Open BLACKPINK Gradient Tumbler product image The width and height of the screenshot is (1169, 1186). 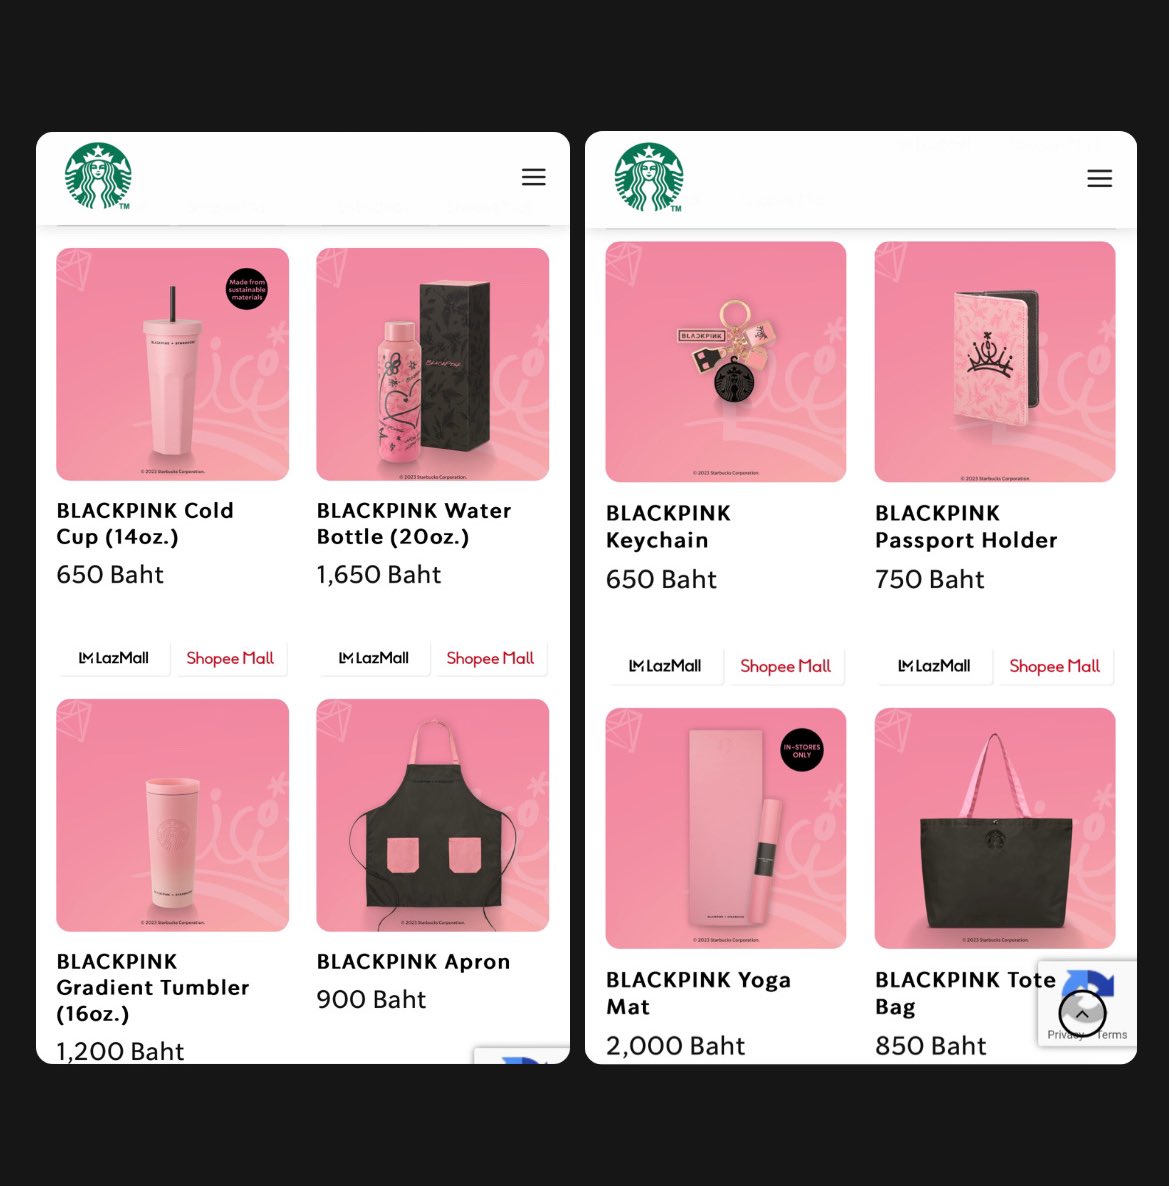[x=172, y=815]
